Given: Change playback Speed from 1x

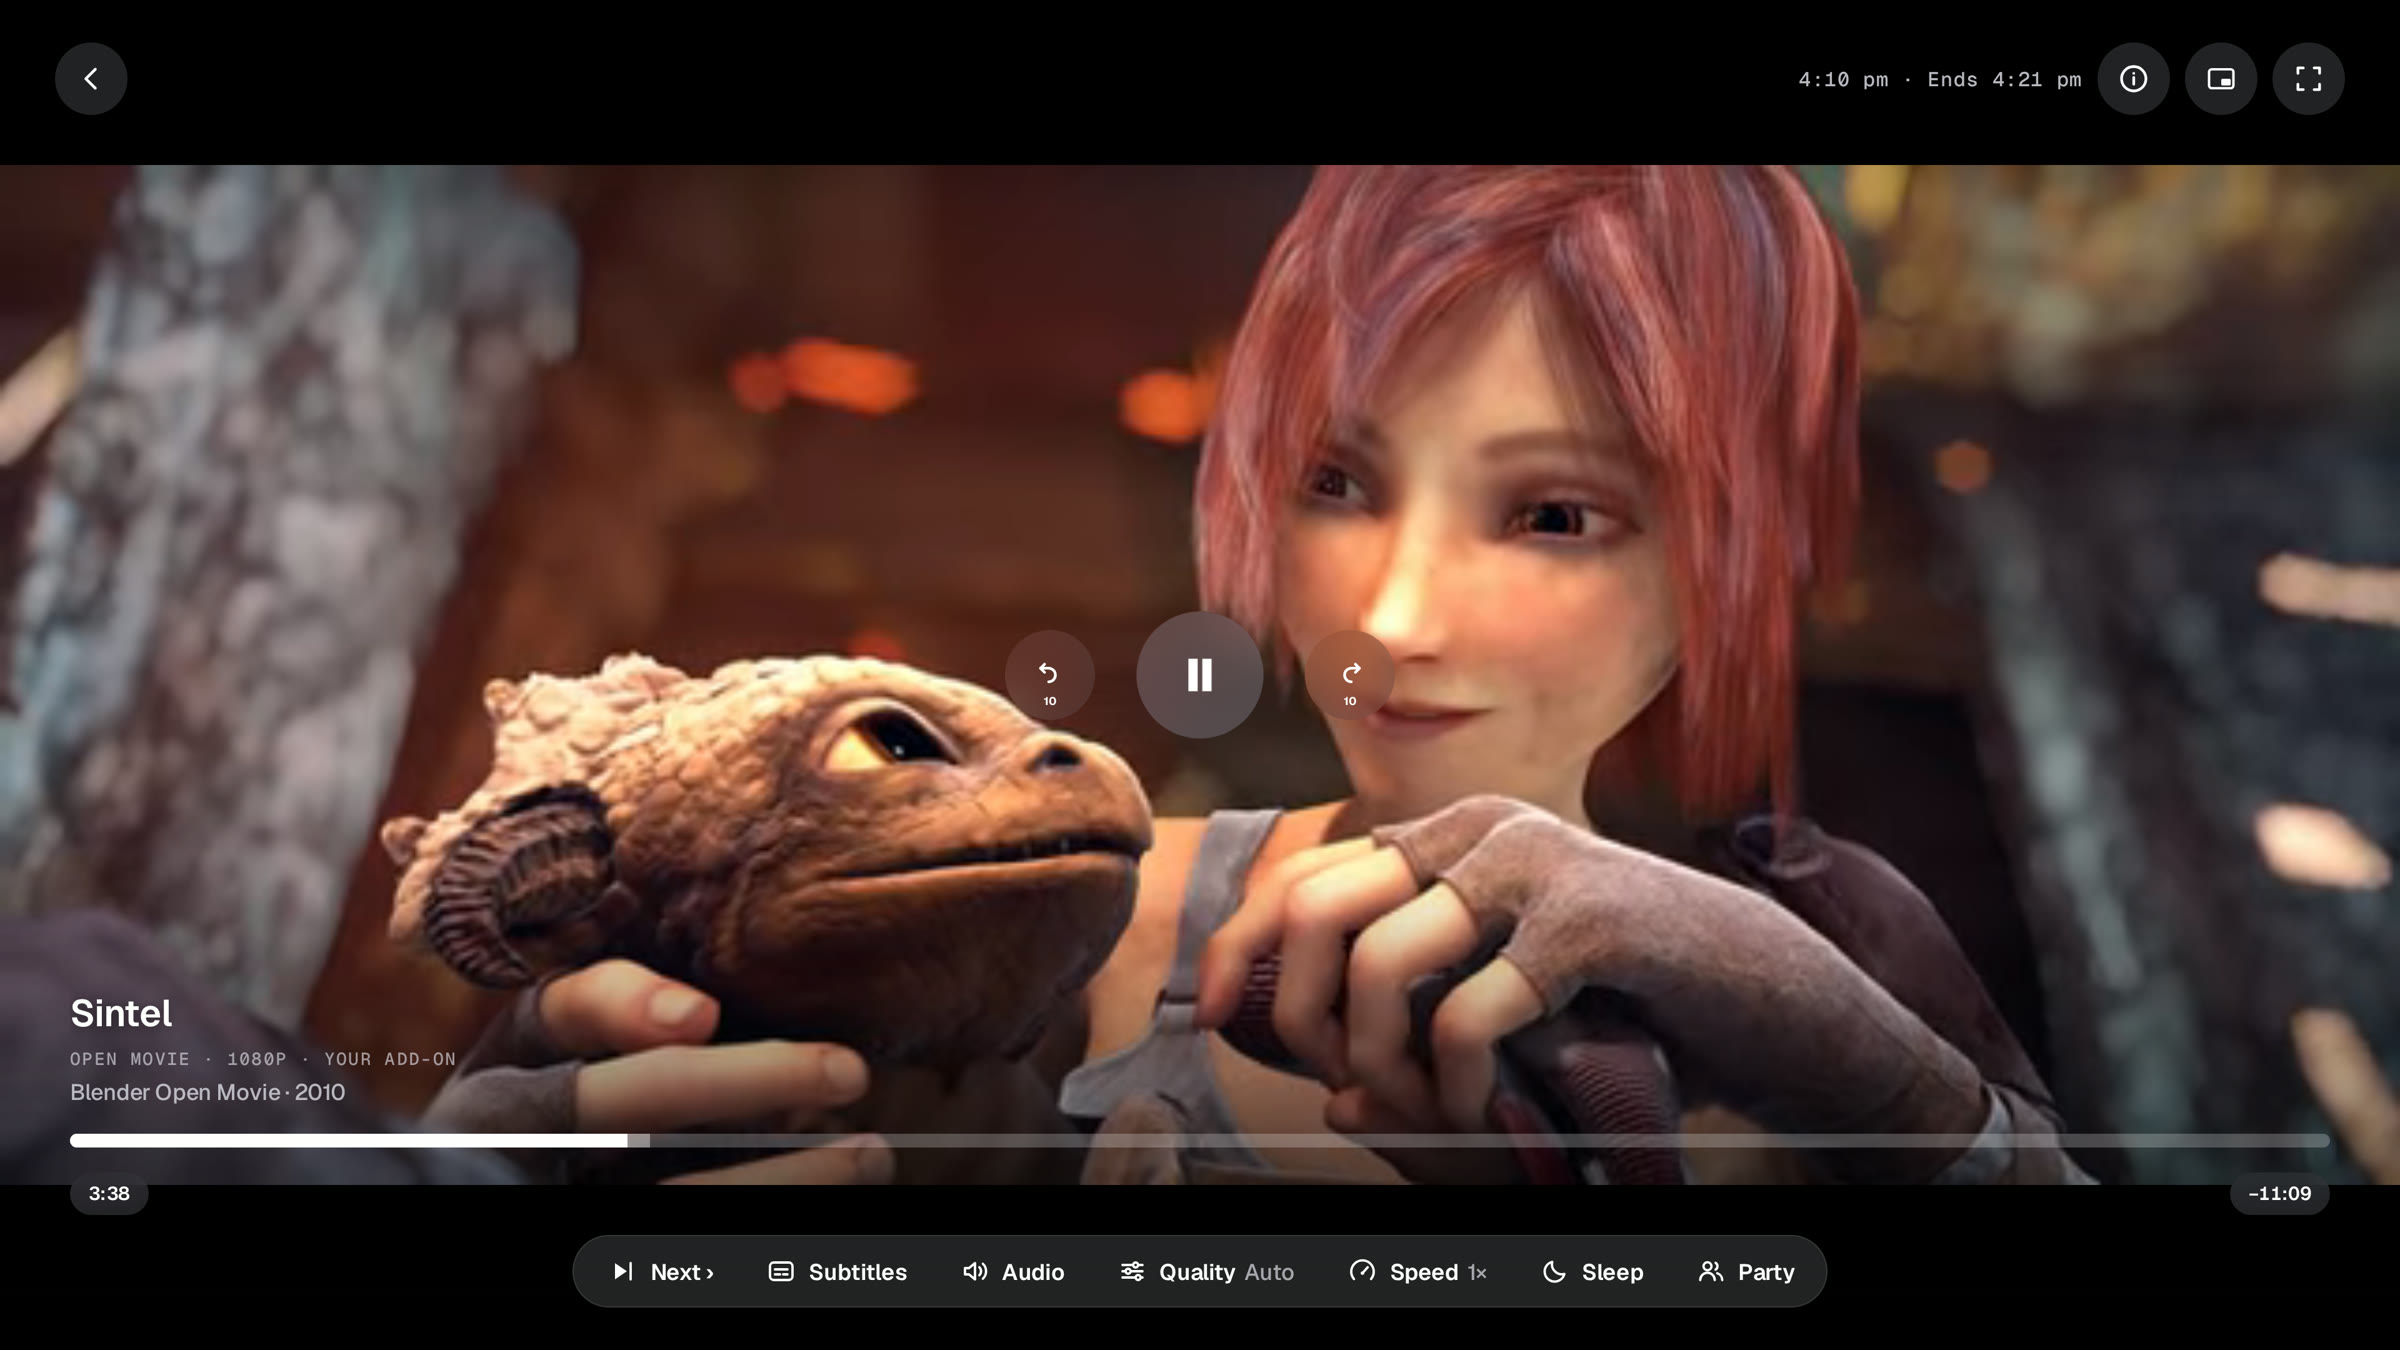Looking at the screenshot, I should point(1417,1272).
